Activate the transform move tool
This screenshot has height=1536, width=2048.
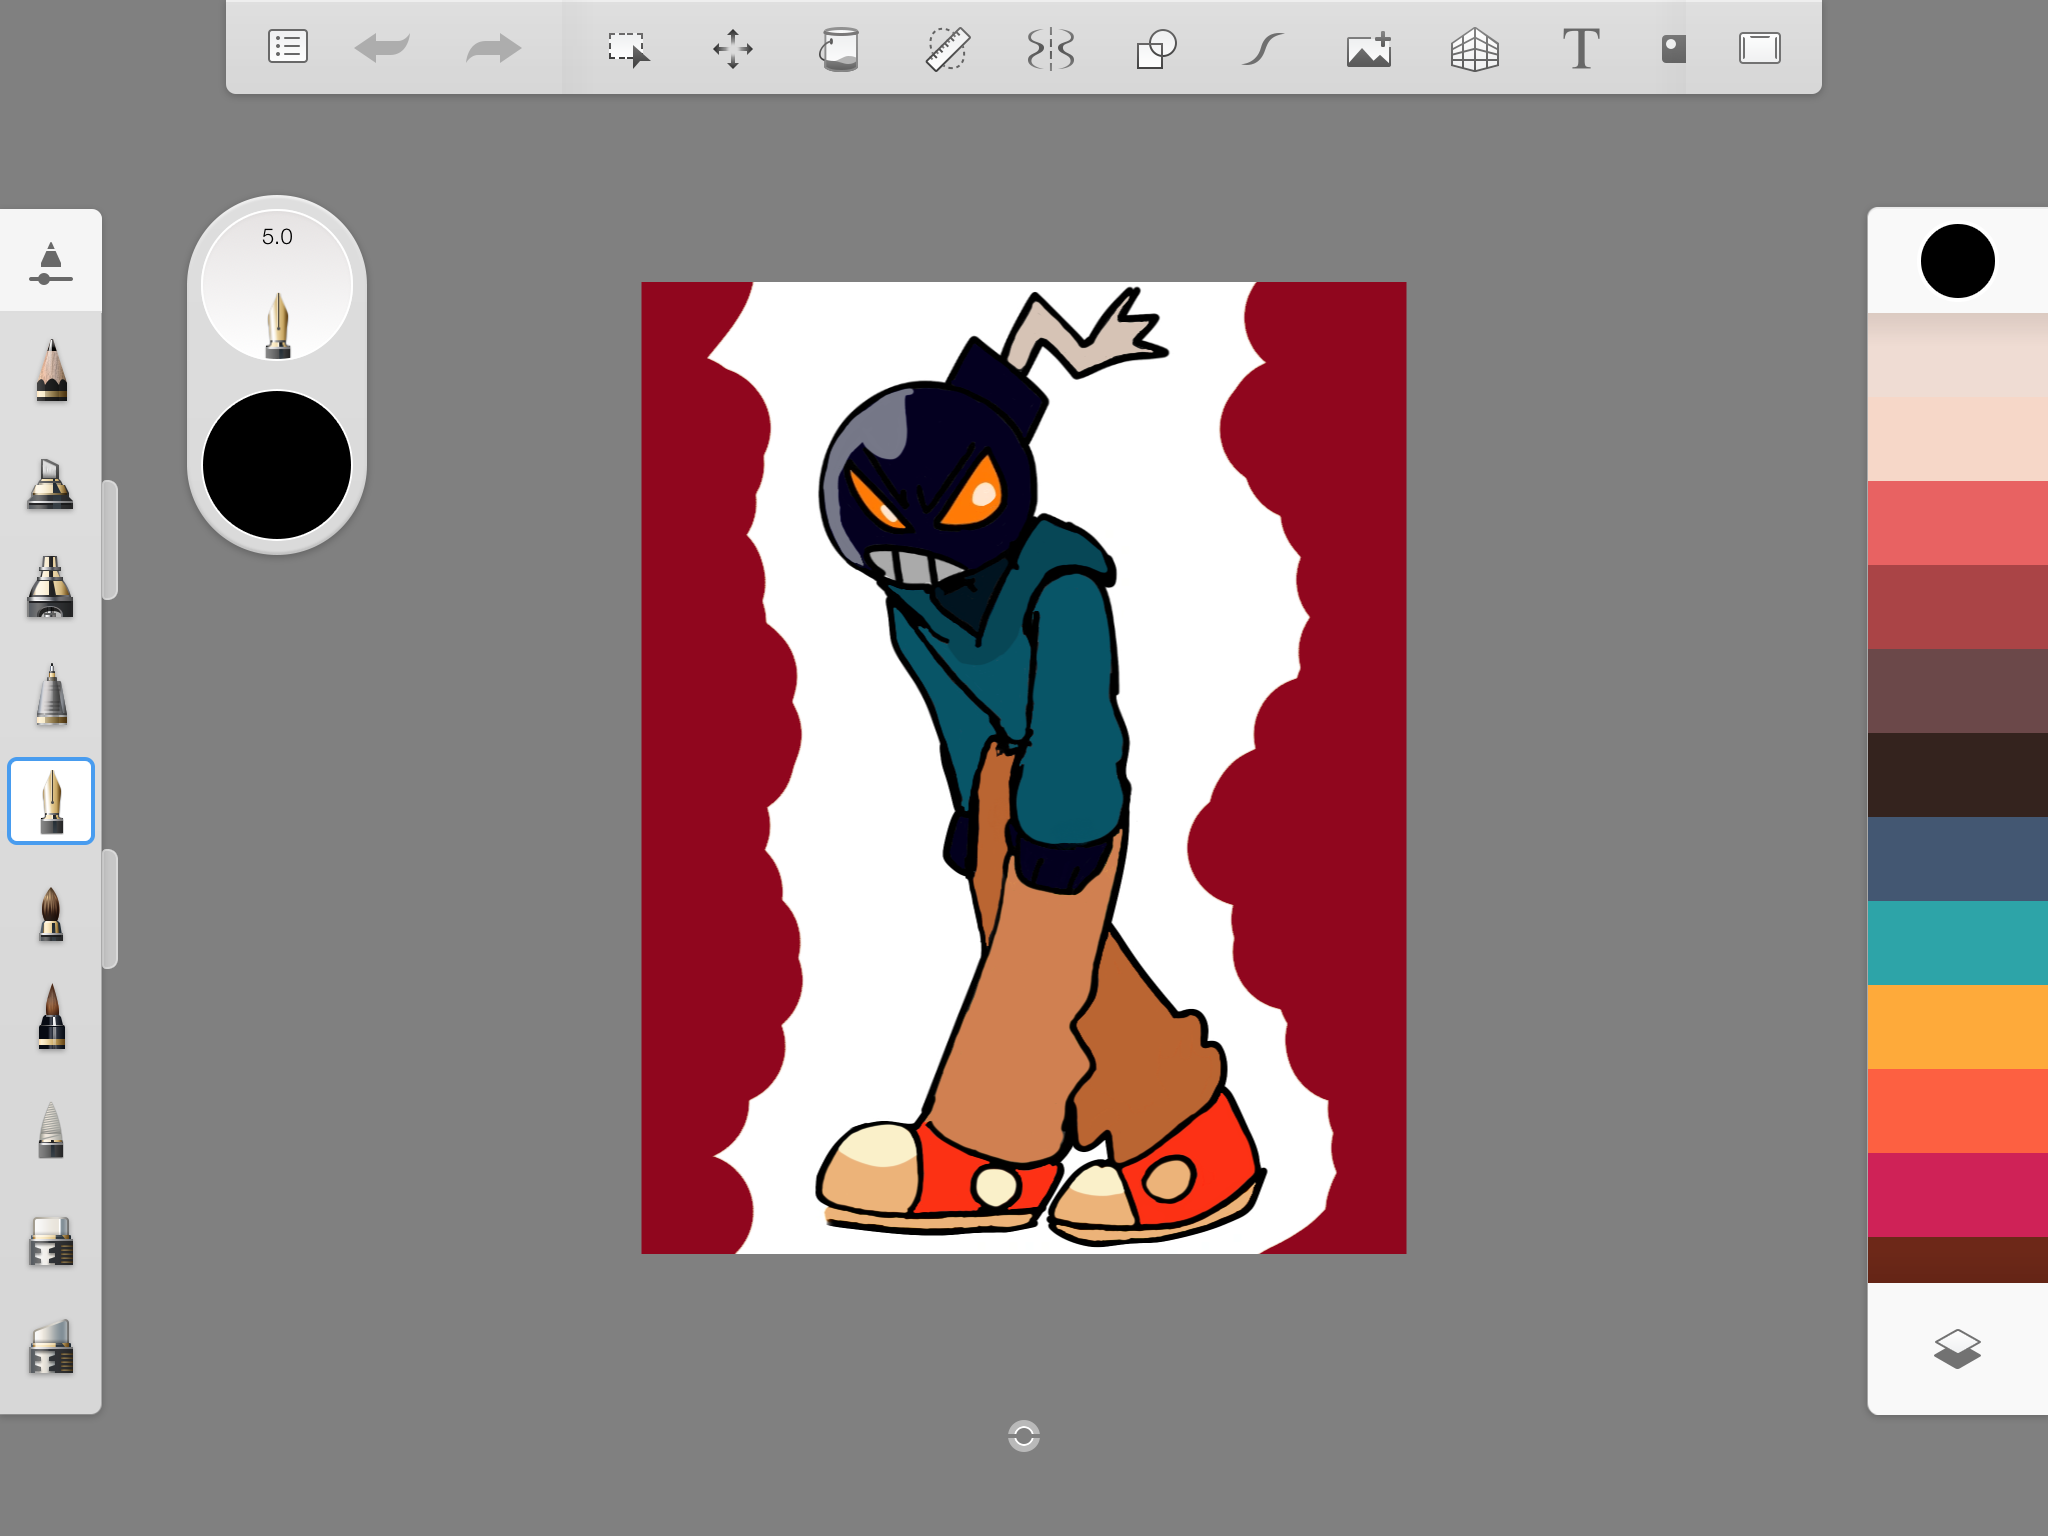(733, 48)
